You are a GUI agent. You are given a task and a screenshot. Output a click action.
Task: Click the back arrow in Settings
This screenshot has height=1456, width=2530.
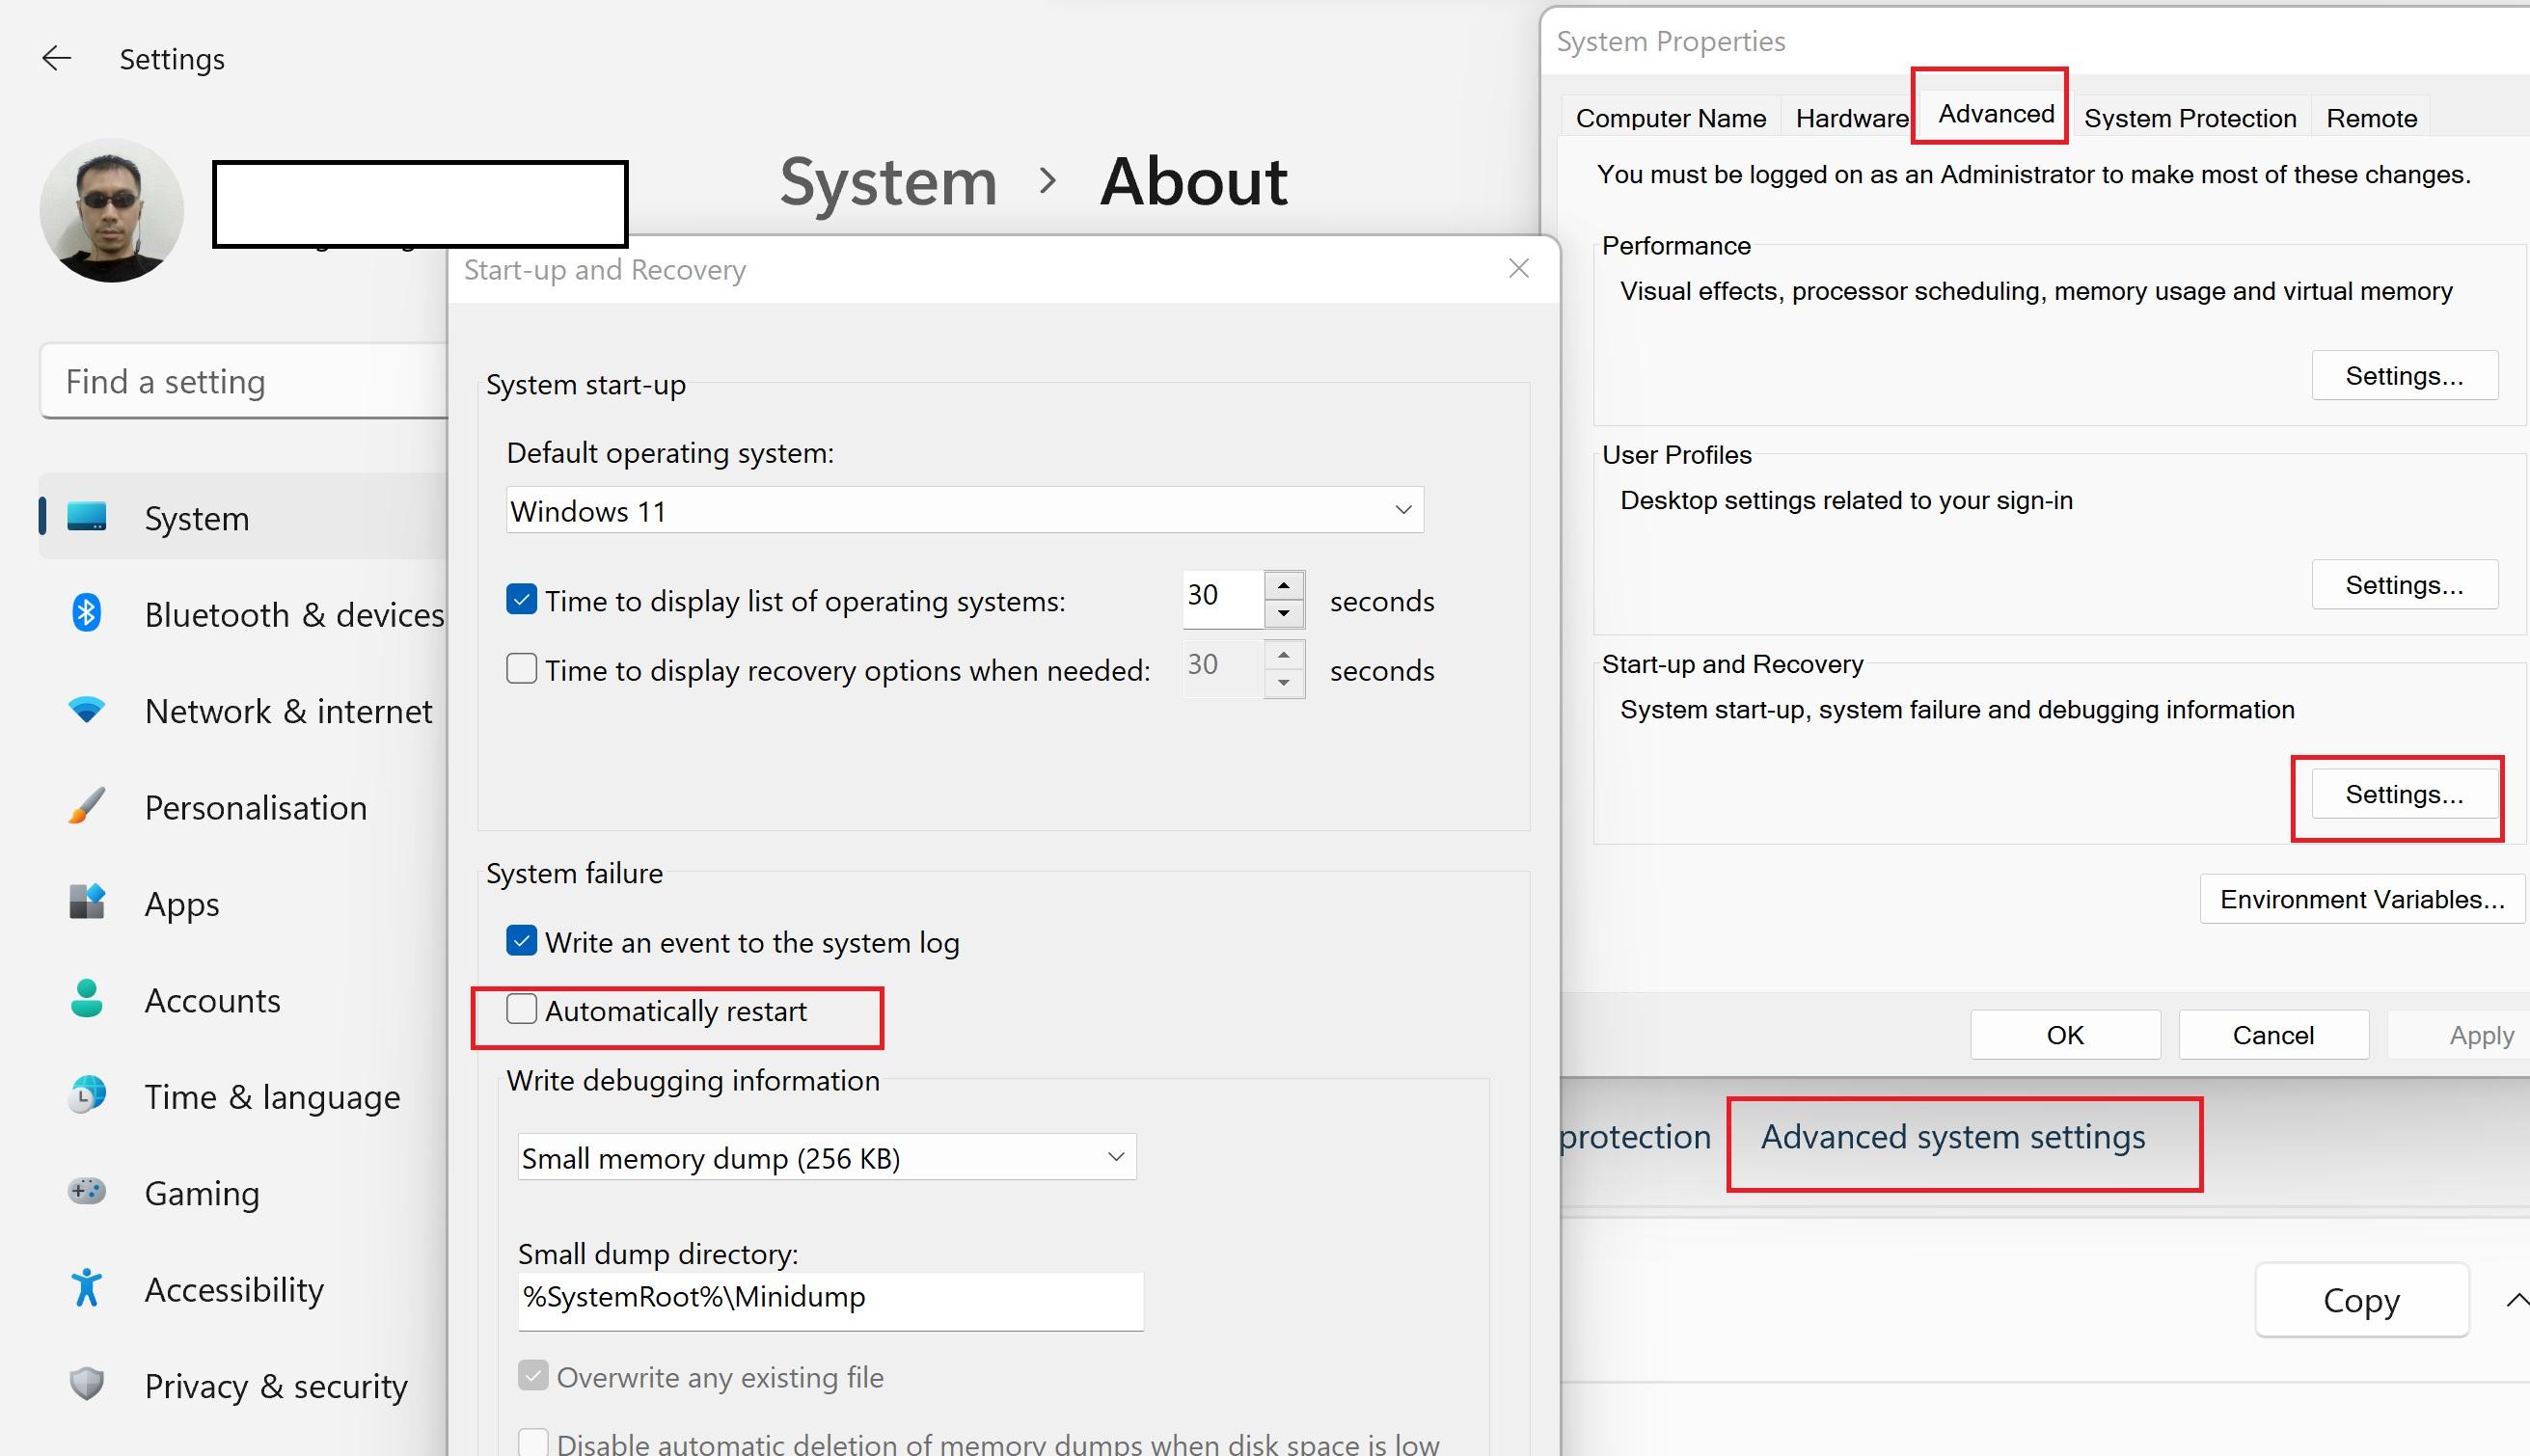click(x=57, y=59)
